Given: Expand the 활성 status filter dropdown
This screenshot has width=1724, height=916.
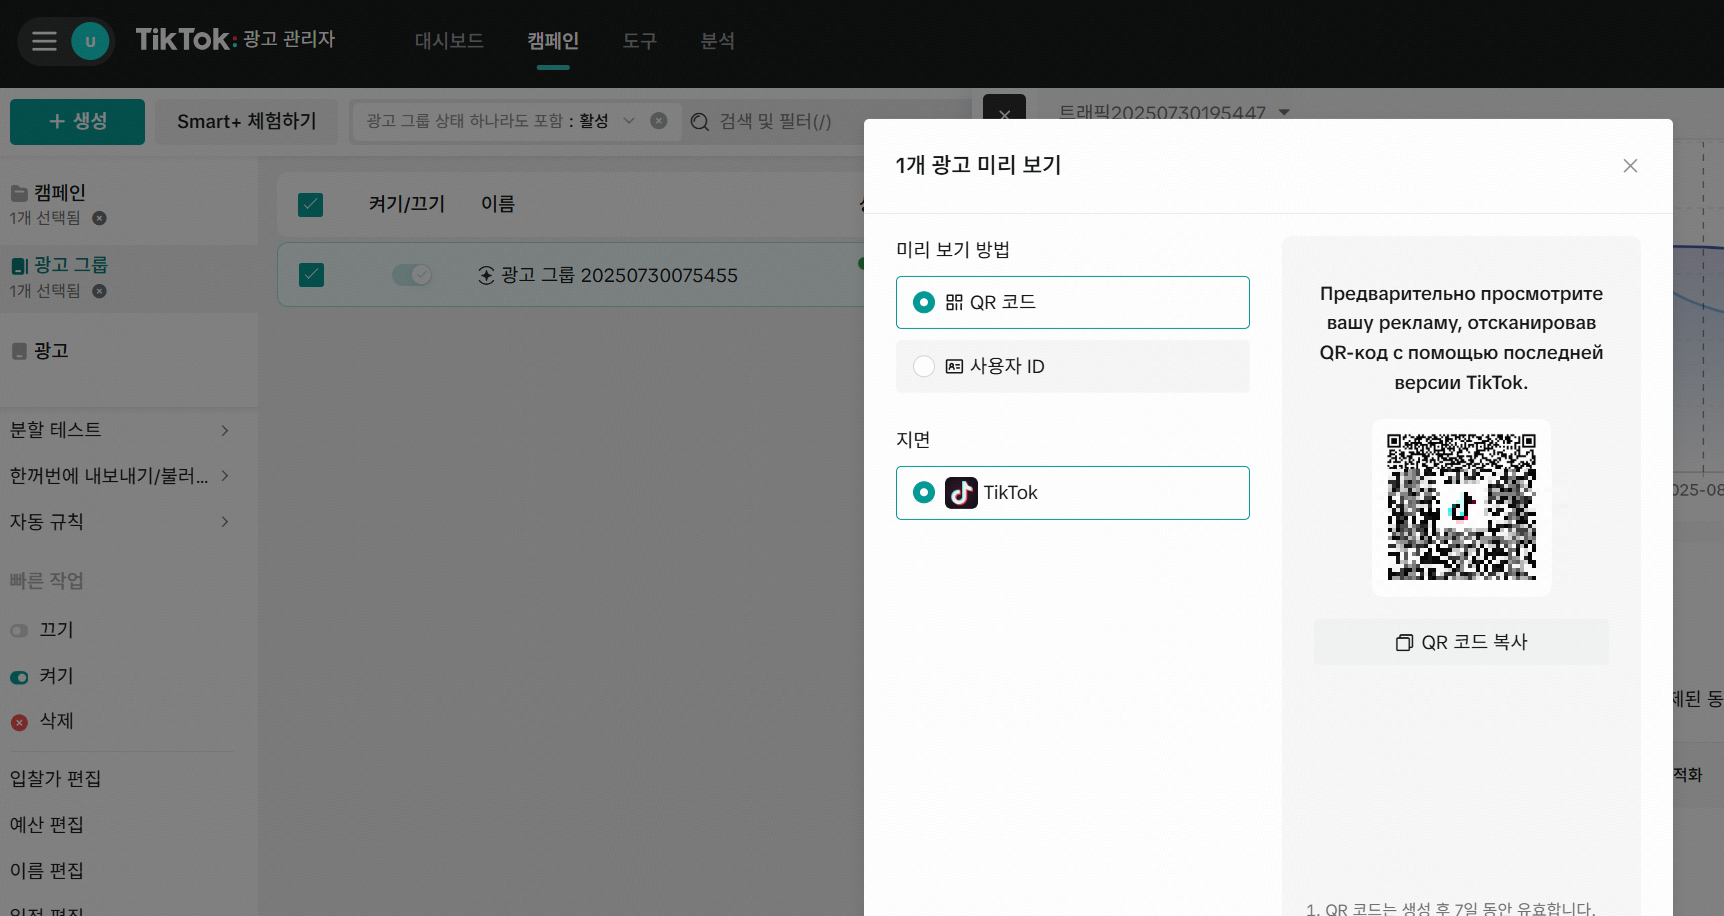Looking at the screenshot, I should (629, 121).
